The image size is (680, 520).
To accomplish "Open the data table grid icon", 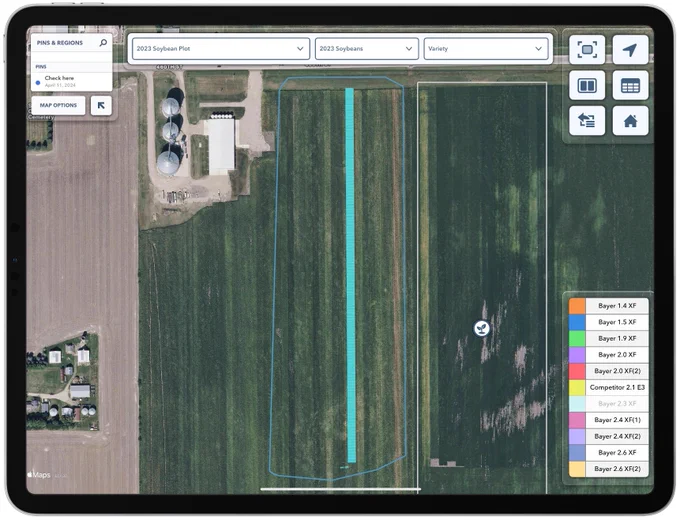I will [630, 85].
